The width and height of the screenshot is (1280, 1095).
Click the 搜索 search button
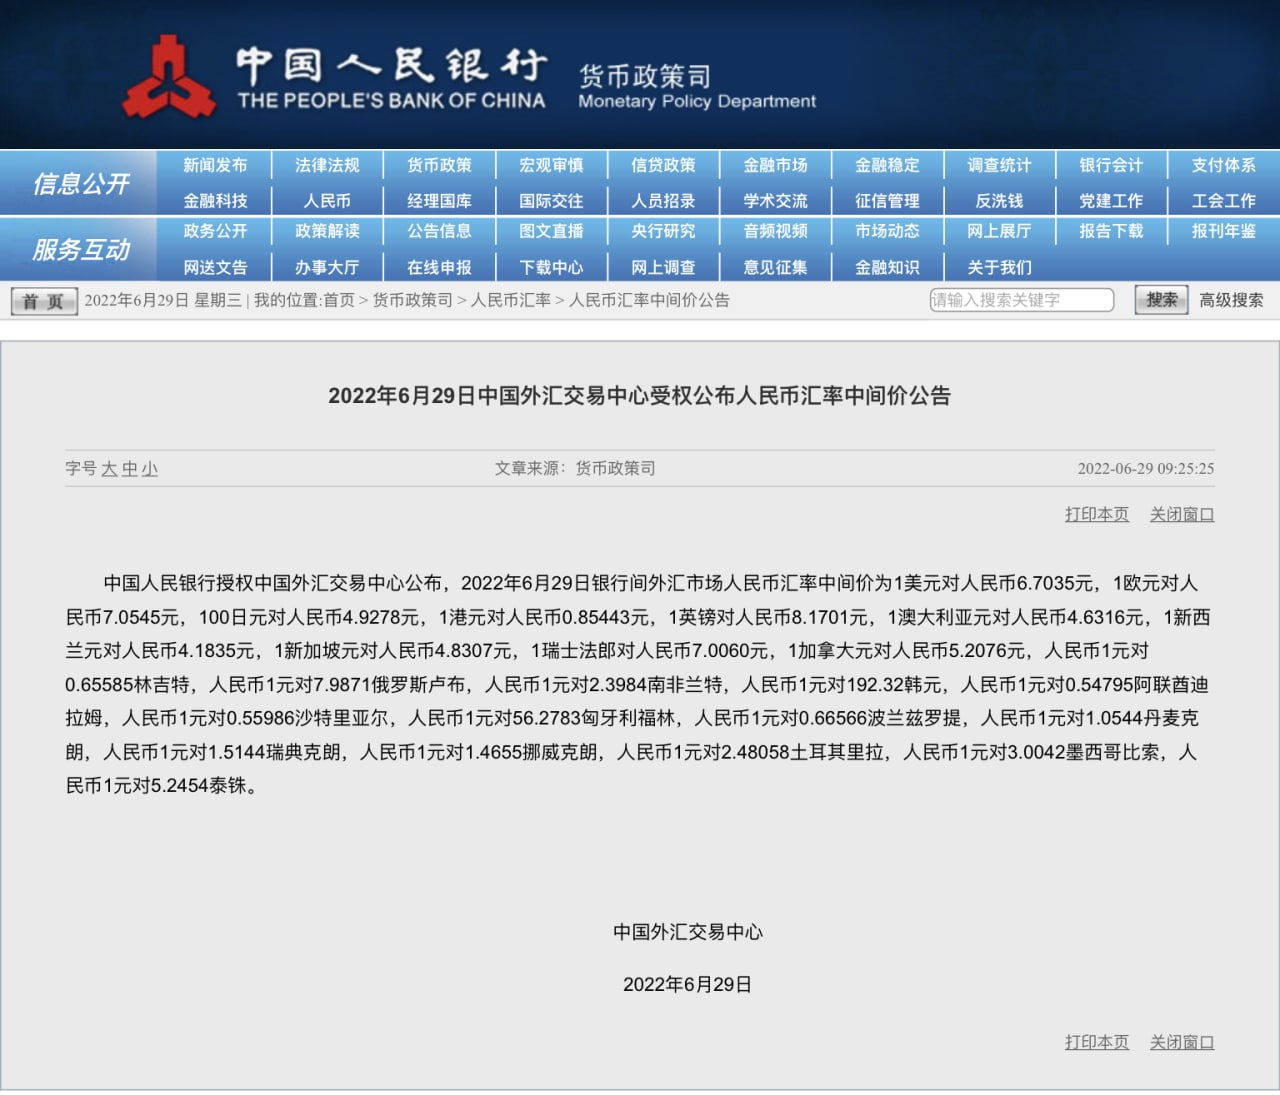[x=1161, y=300]
